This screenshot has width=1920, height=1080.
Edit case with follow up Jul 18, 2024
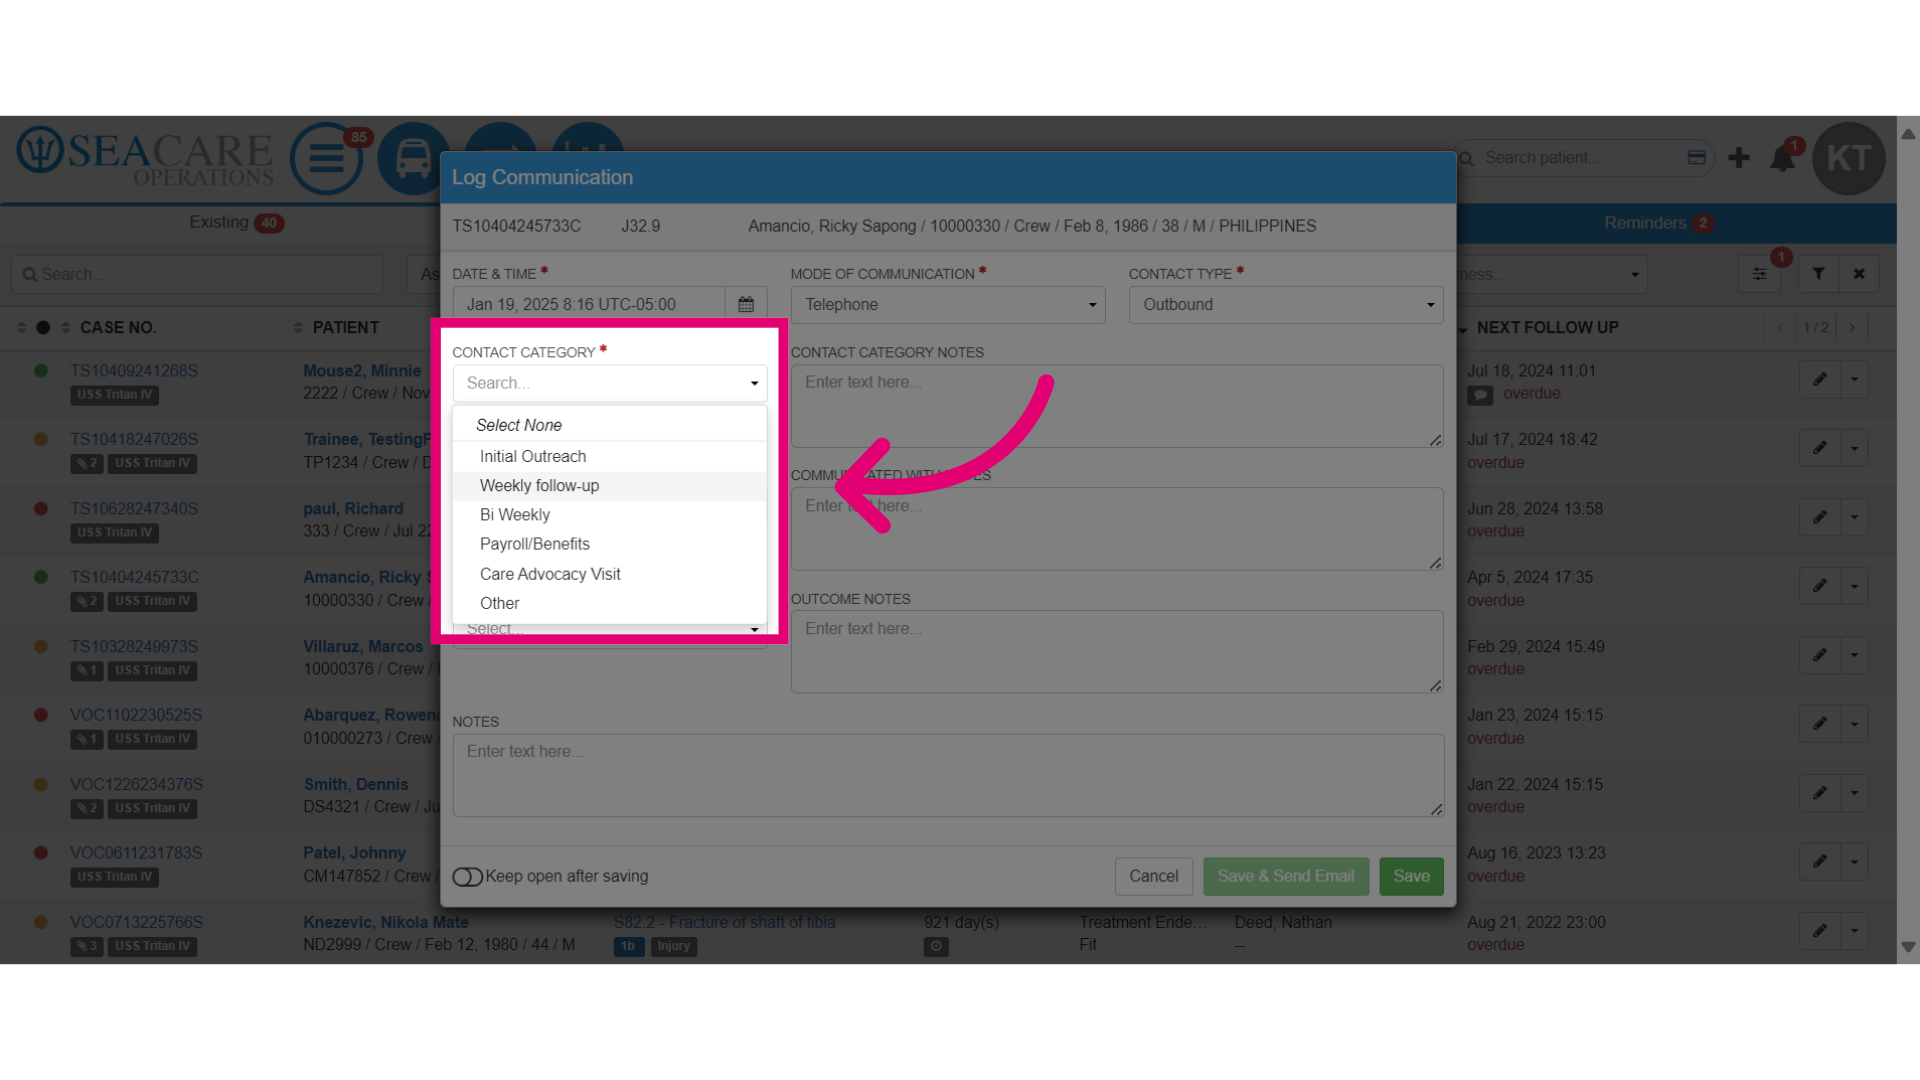1820,379
